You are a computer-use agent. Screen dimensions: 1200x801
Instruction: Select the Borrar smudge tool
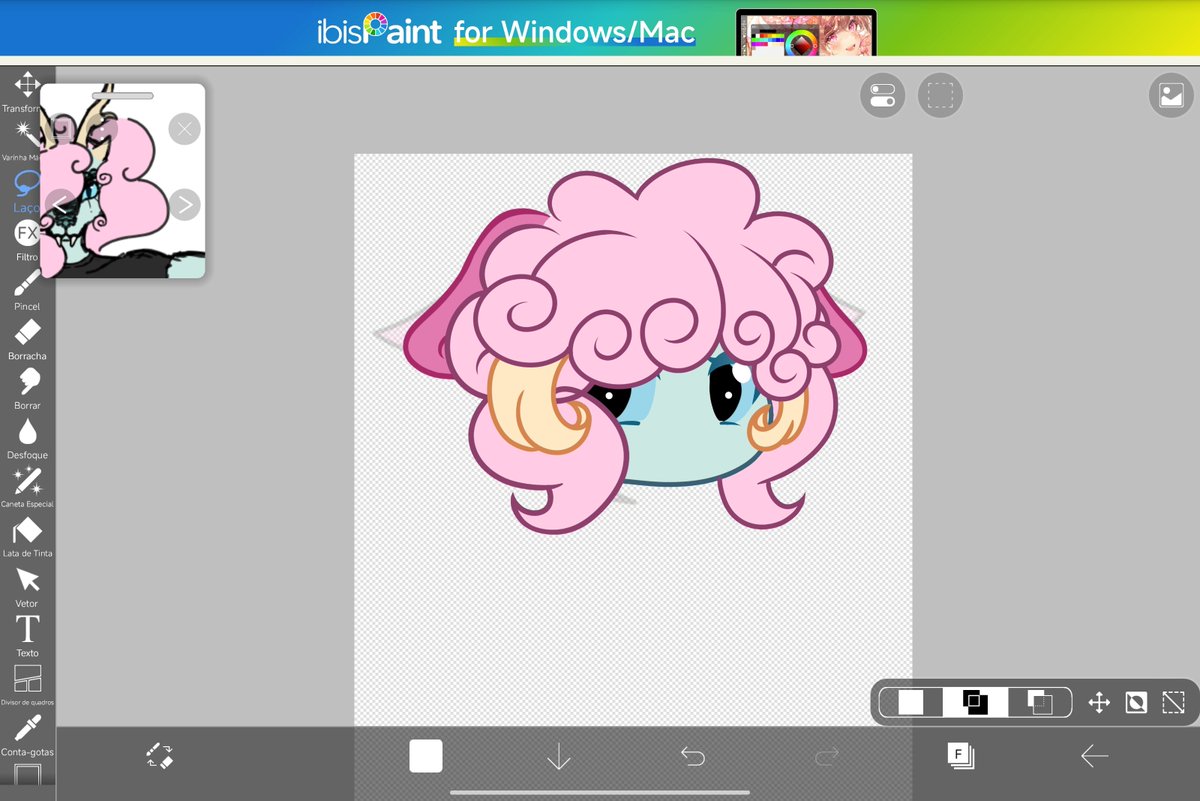point(27,389)
